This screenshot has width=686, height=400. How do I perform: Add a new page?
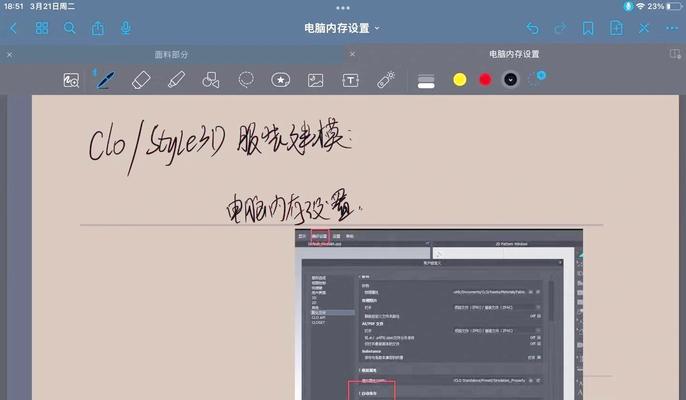pyautogui.click(x=616, y=28)
